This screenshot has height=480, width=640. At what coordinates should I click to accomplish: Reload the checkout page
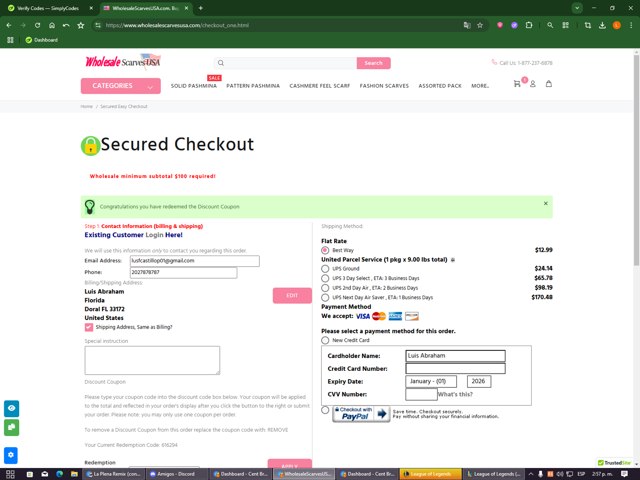click(37, 25)
